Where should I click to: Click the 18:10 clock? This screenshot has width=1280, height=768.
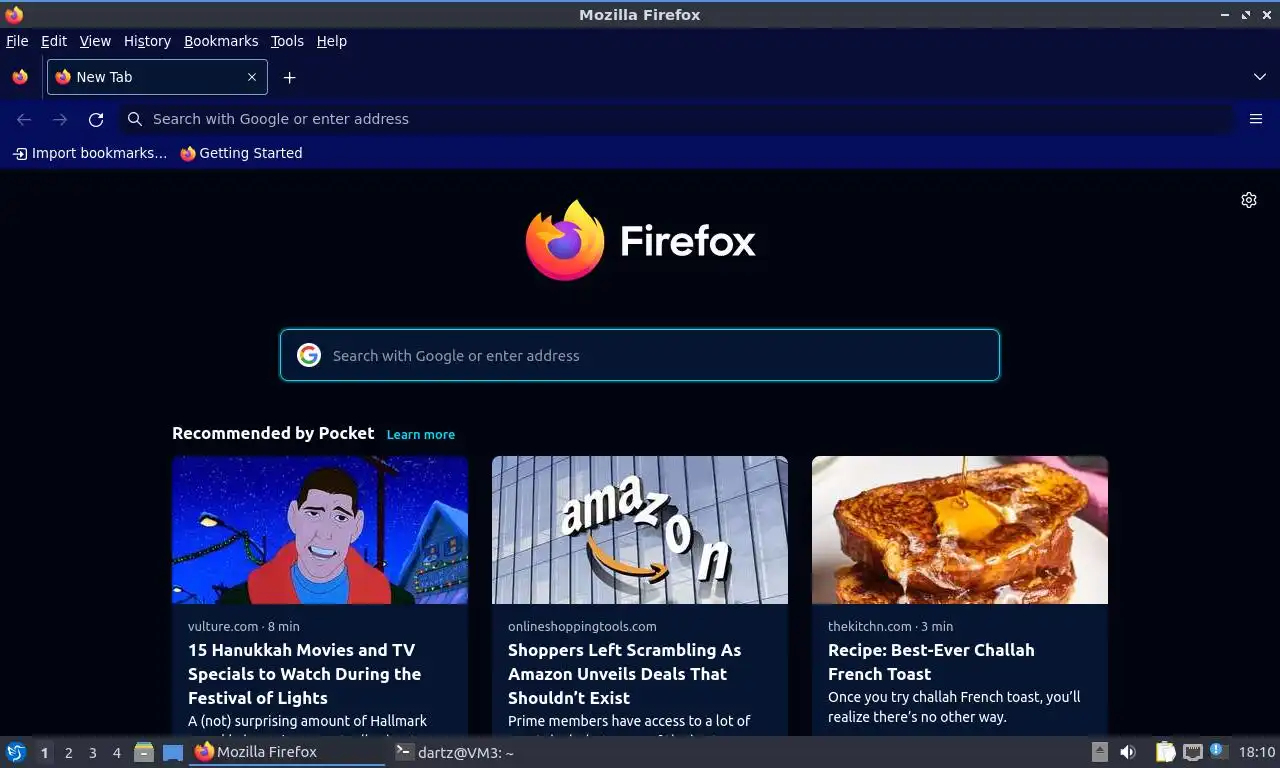pos(1257,752)
